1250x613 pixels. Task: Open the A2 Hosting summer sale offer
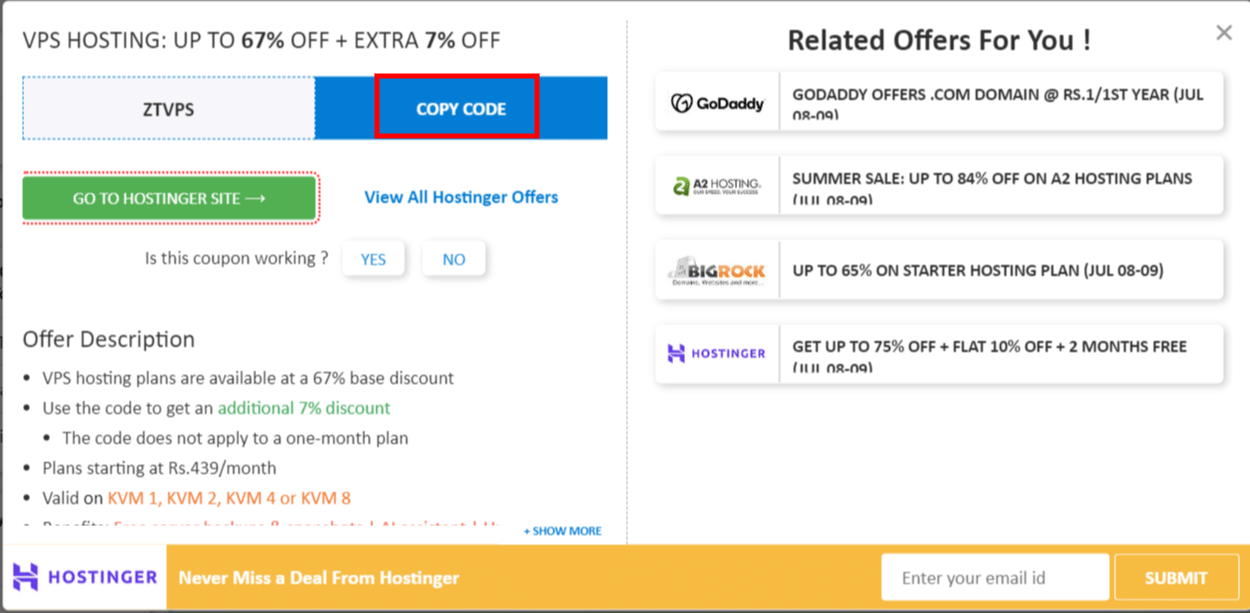1000,185
